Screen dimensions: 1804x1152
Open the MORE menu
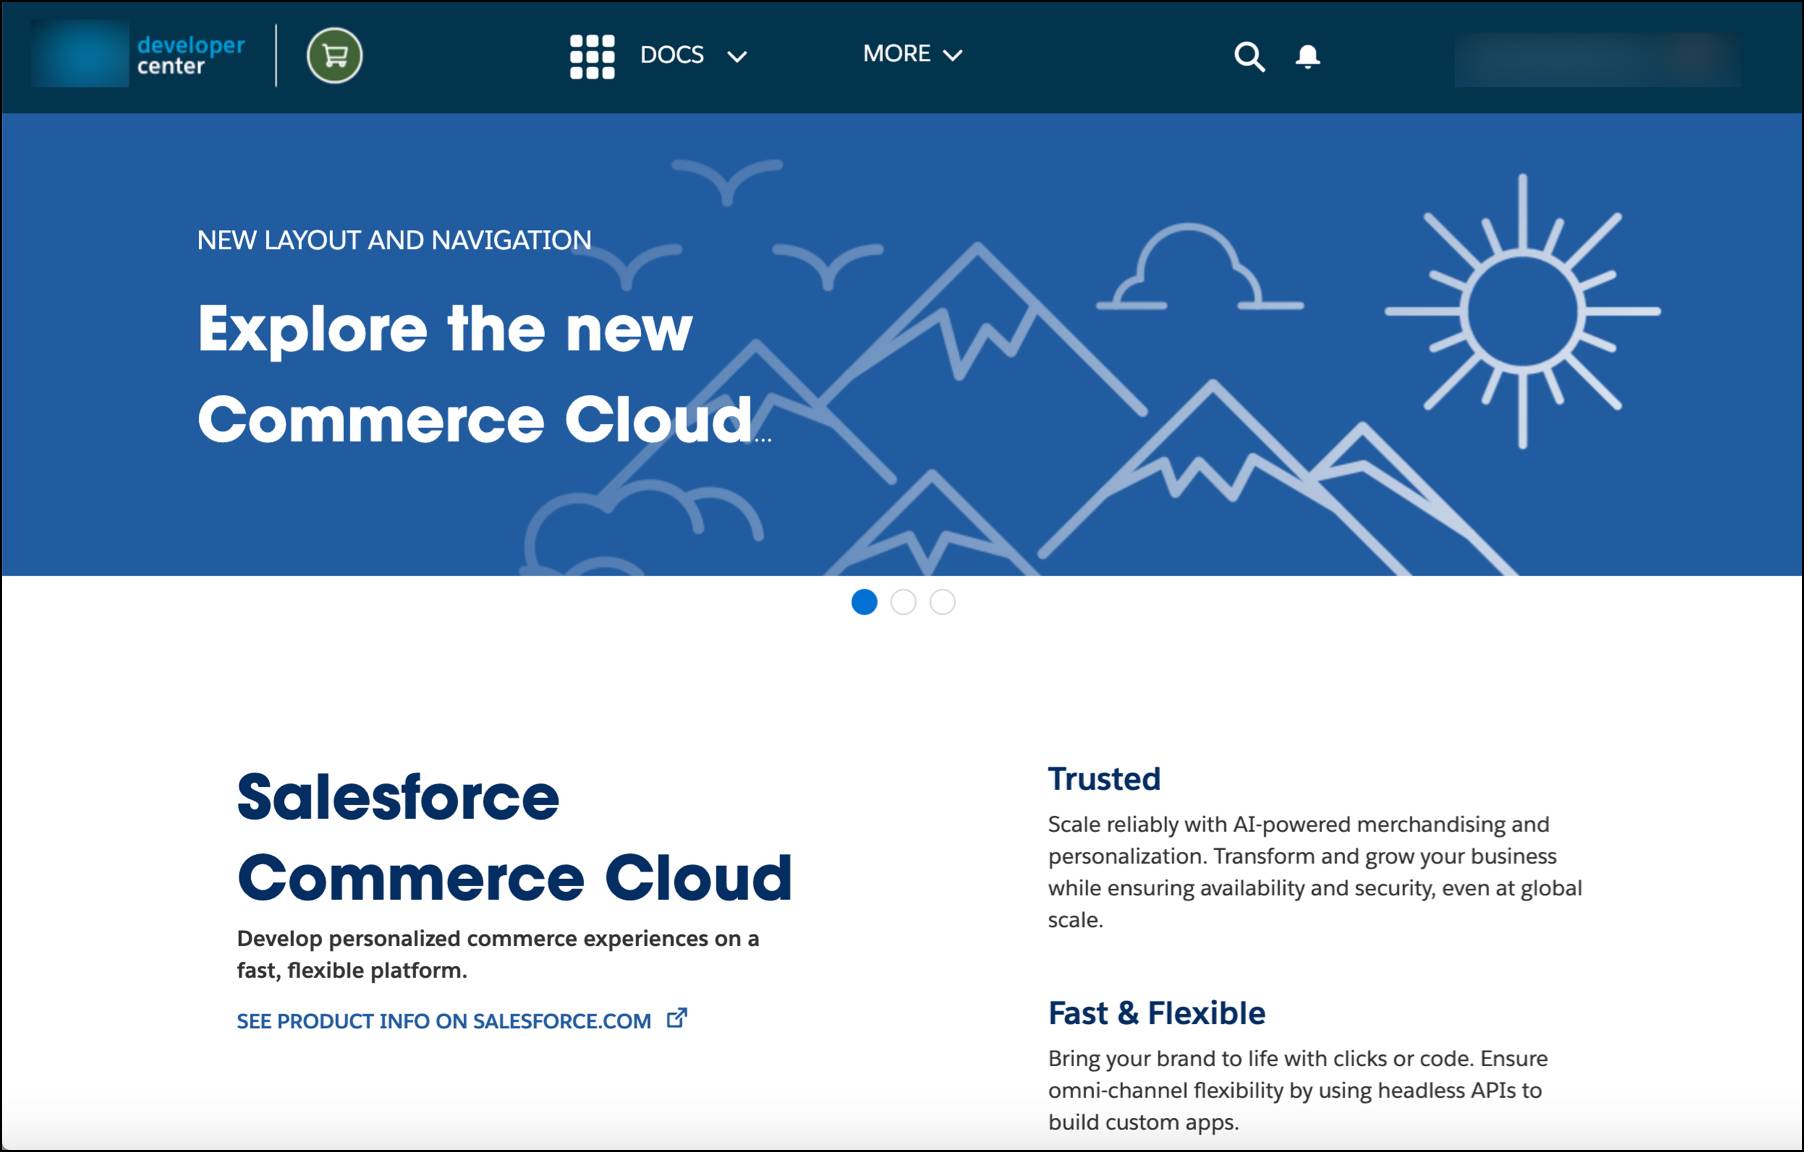point(897,54)
